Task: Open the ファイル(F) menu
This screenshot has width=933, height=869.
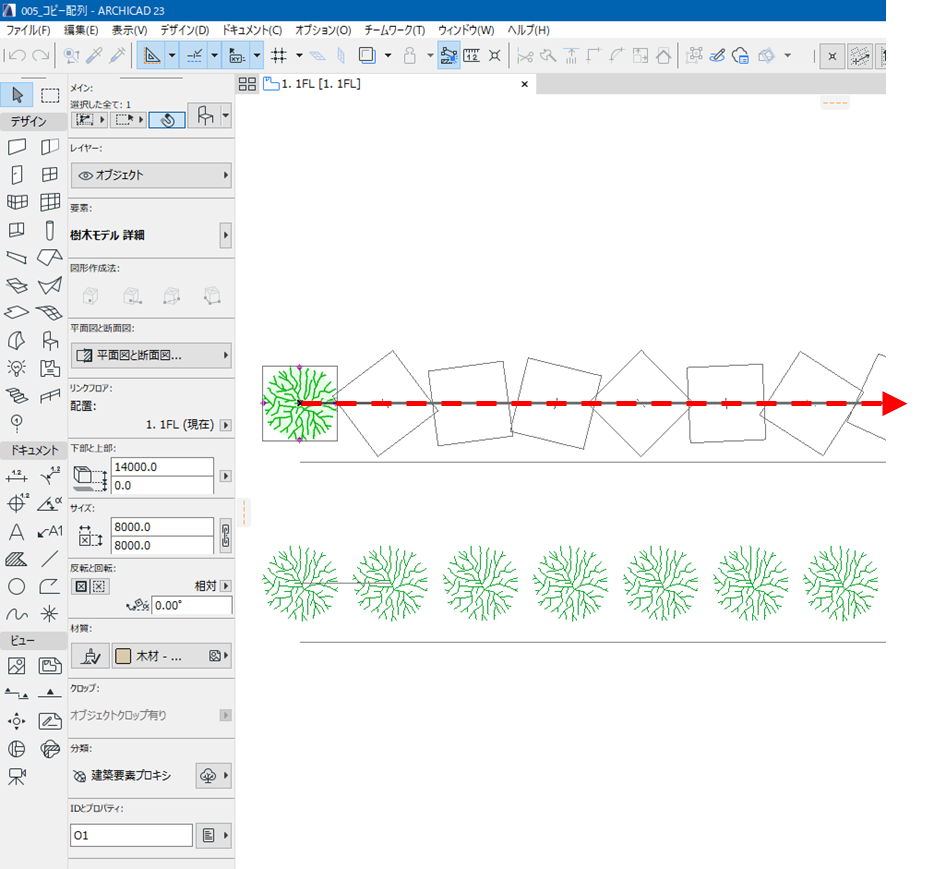Action: (29, 30)
